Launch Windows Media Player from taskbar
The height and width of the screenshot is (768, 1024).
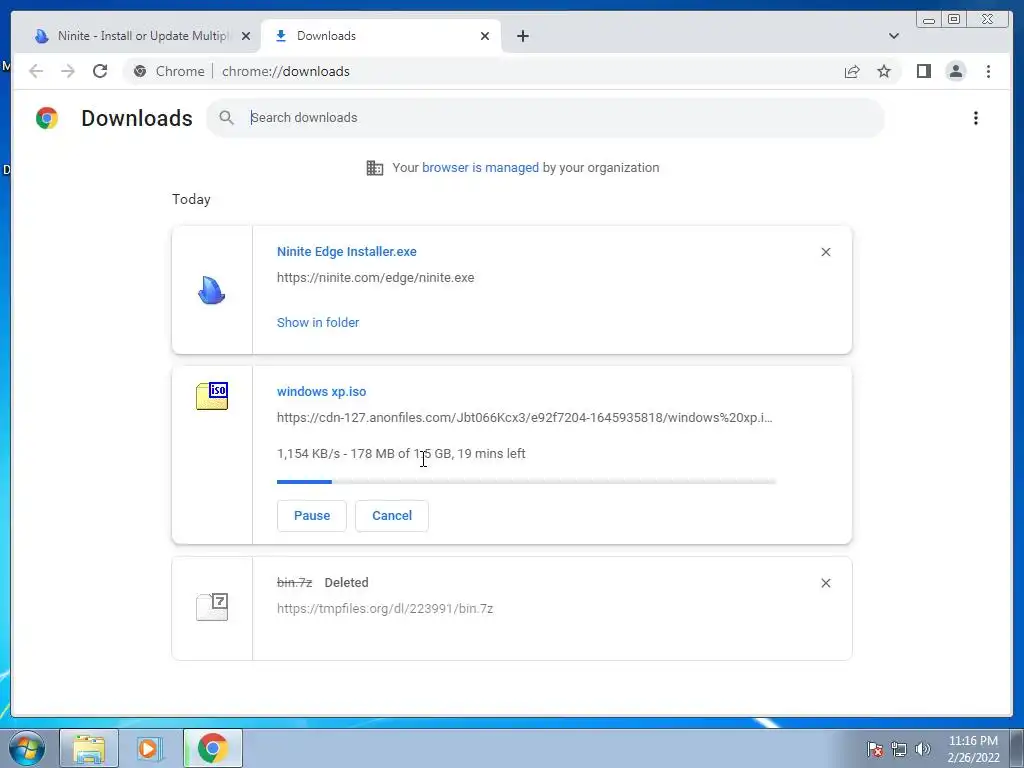[148, 748]
